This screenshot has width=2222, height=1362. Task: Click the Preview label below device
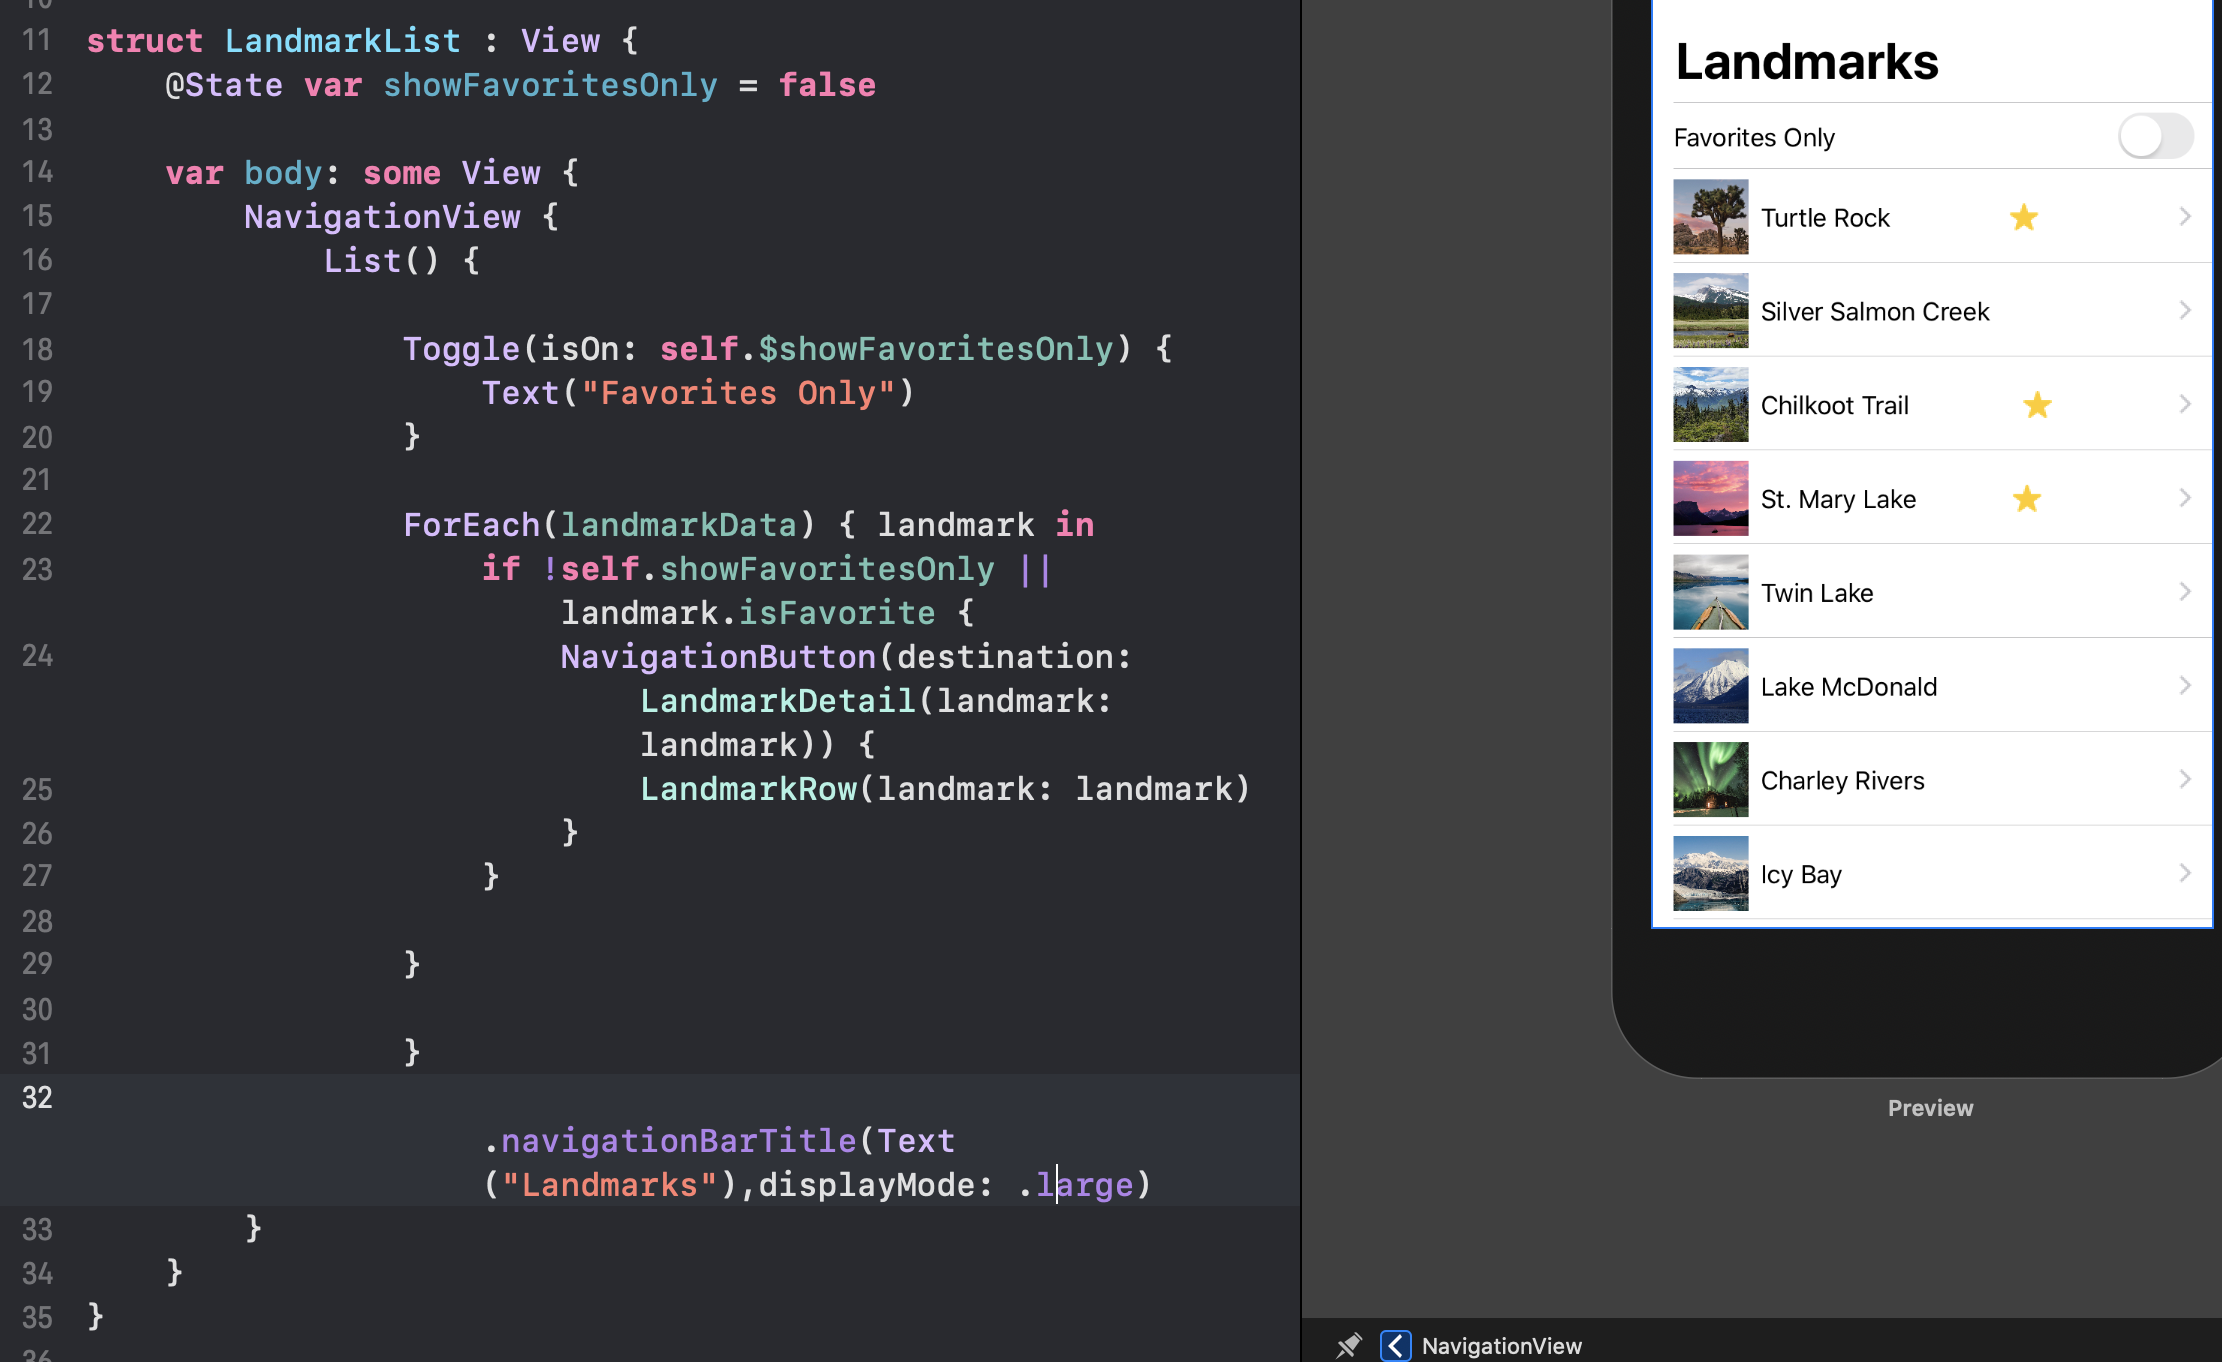[1930, 1108]
